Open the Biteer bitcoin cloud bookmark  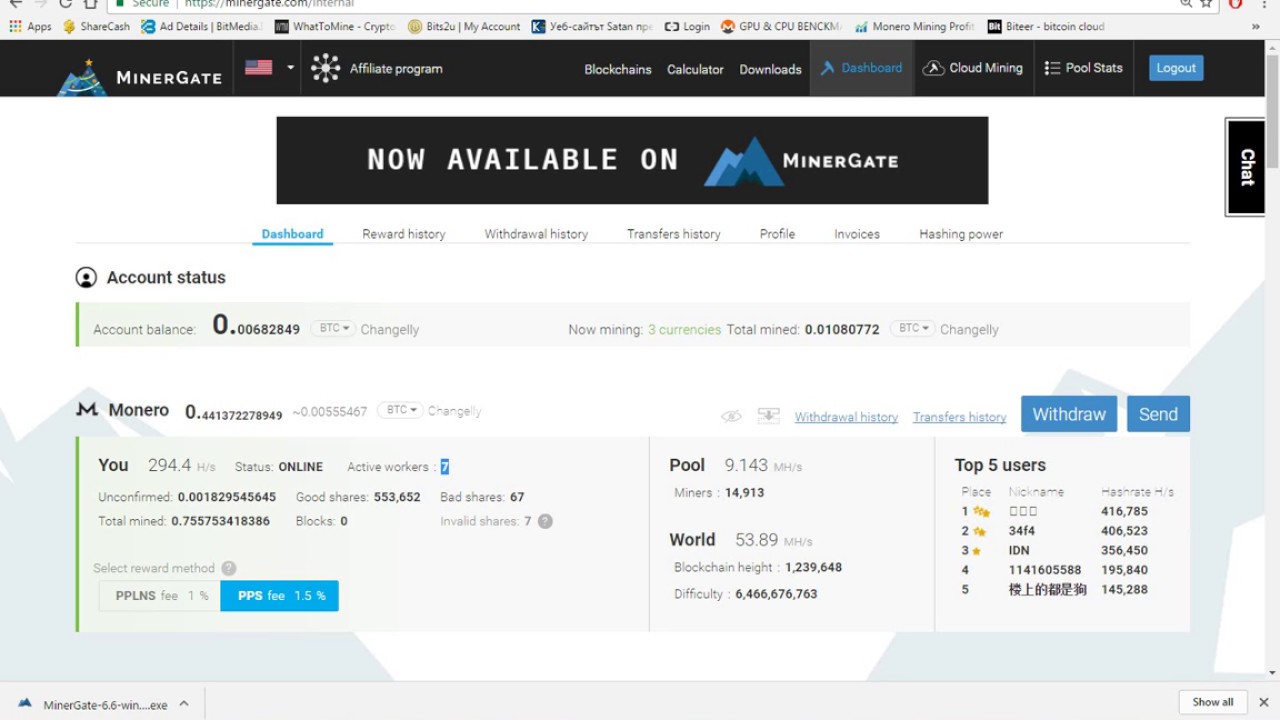click(1046, 26)
